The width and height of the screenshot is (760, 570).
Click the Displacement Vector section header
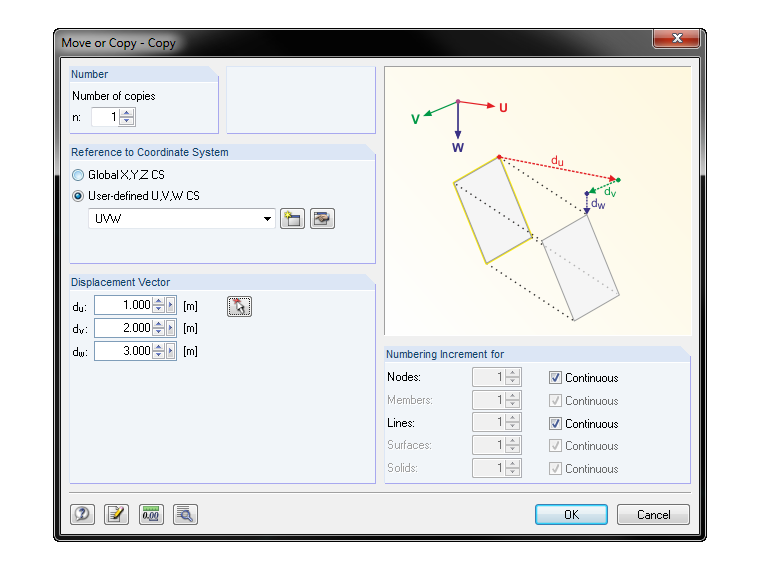(x=121, y=282)
